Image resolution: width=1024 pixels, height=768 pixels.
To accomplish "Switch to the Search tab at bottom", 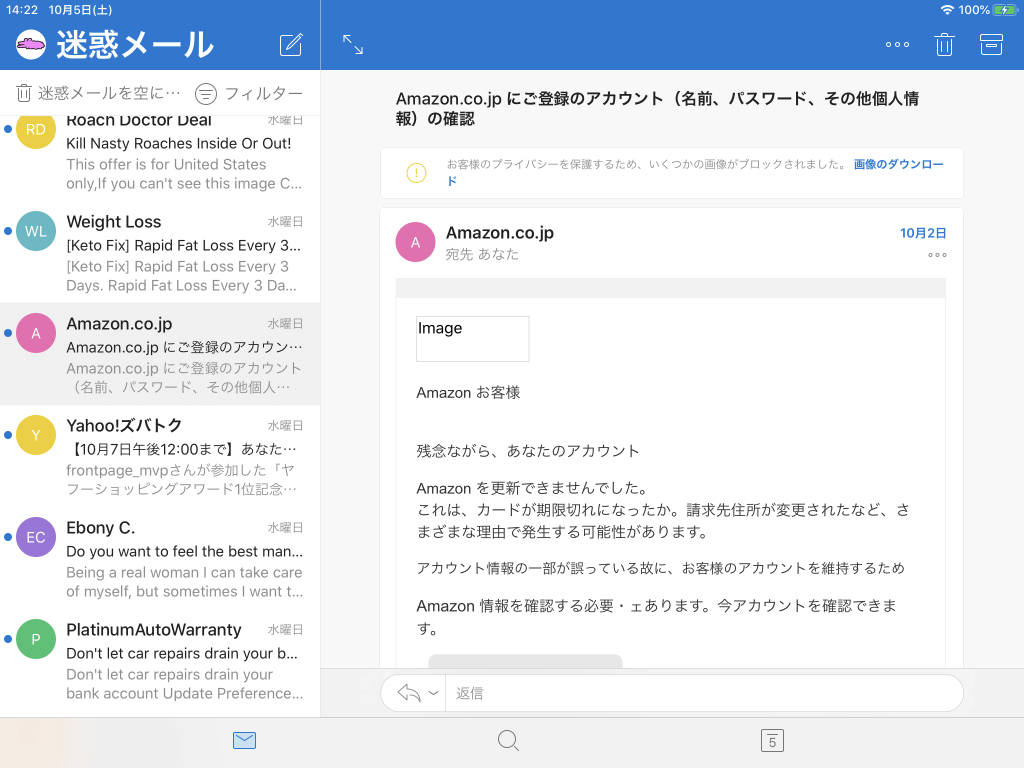I will [508, 741].
